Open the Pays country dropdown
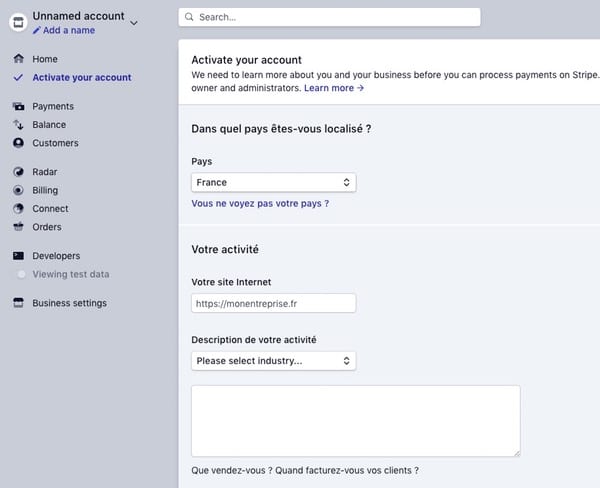600x488 pixels. [x=273, y=183]
